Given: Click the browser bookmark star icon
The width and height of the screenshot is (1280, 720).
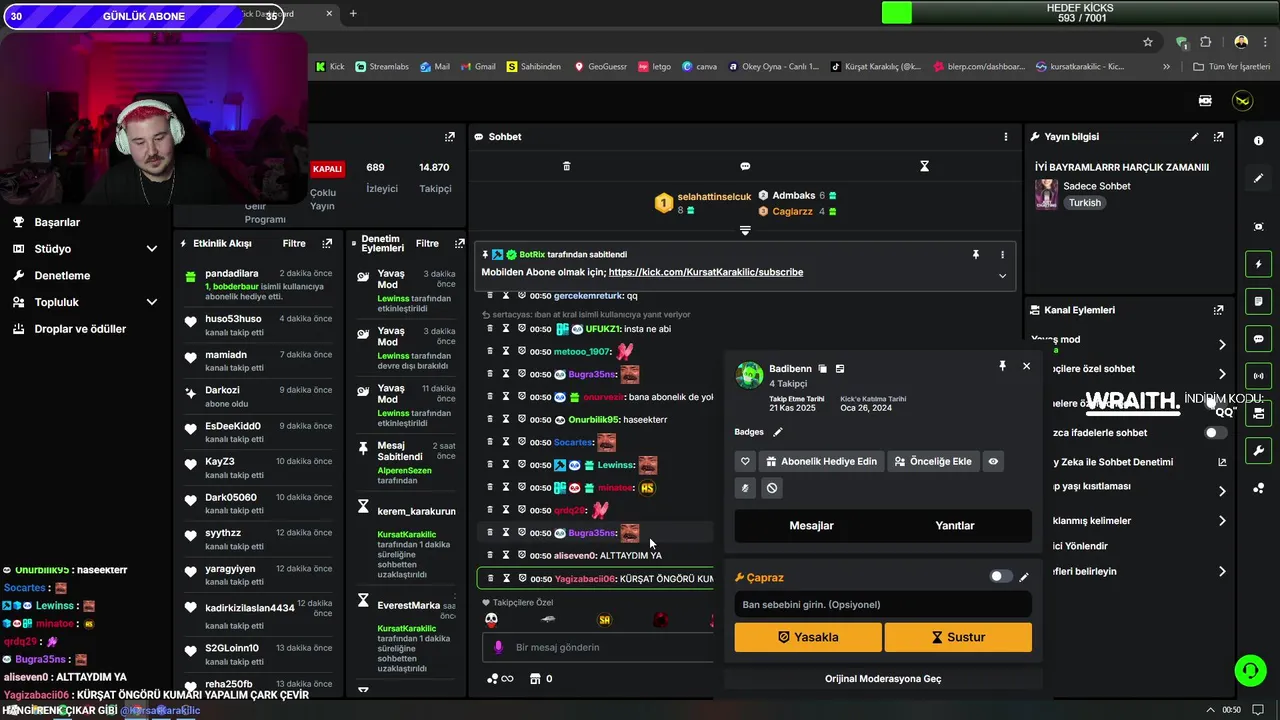Looking at the screenshot, I should [1148, 42].
